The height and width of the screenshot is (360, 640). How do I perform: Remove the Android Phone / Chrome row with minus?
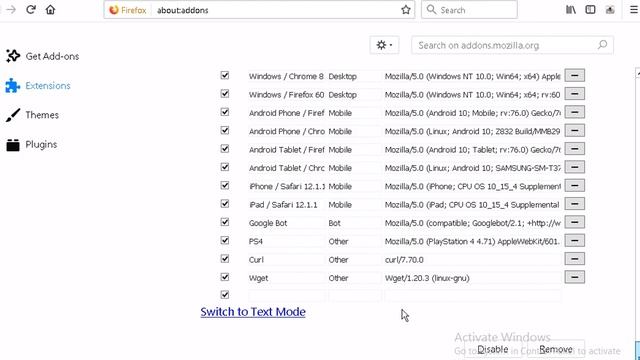click(574, 131)
